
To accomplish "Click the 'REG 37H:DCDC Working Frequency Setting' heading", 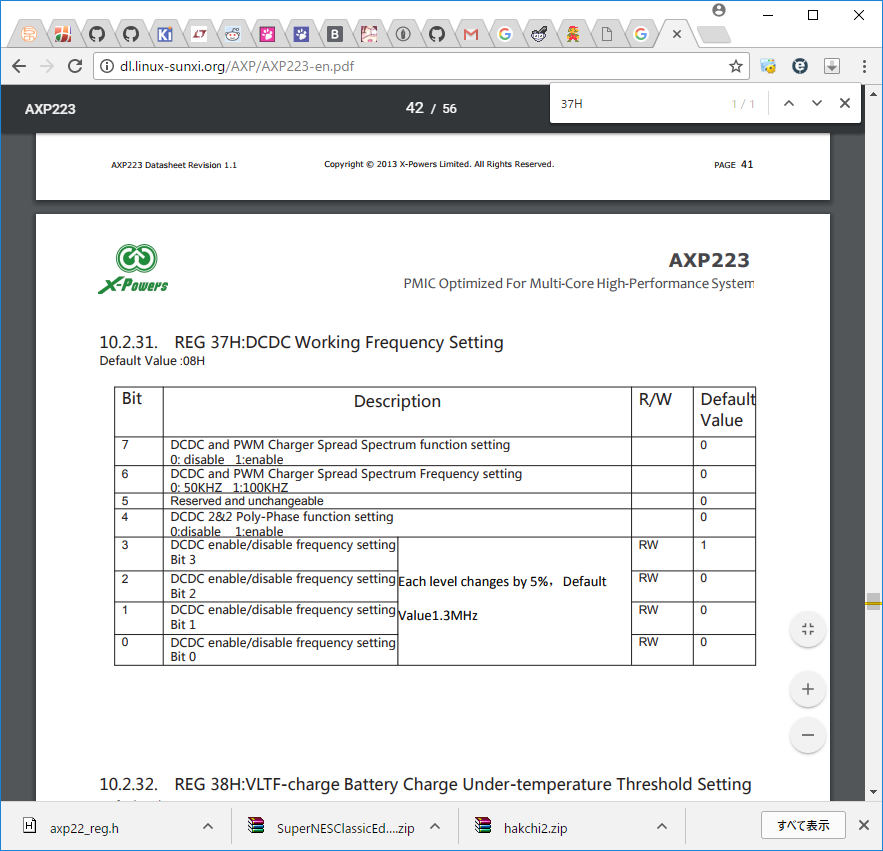I will [338, 342].
